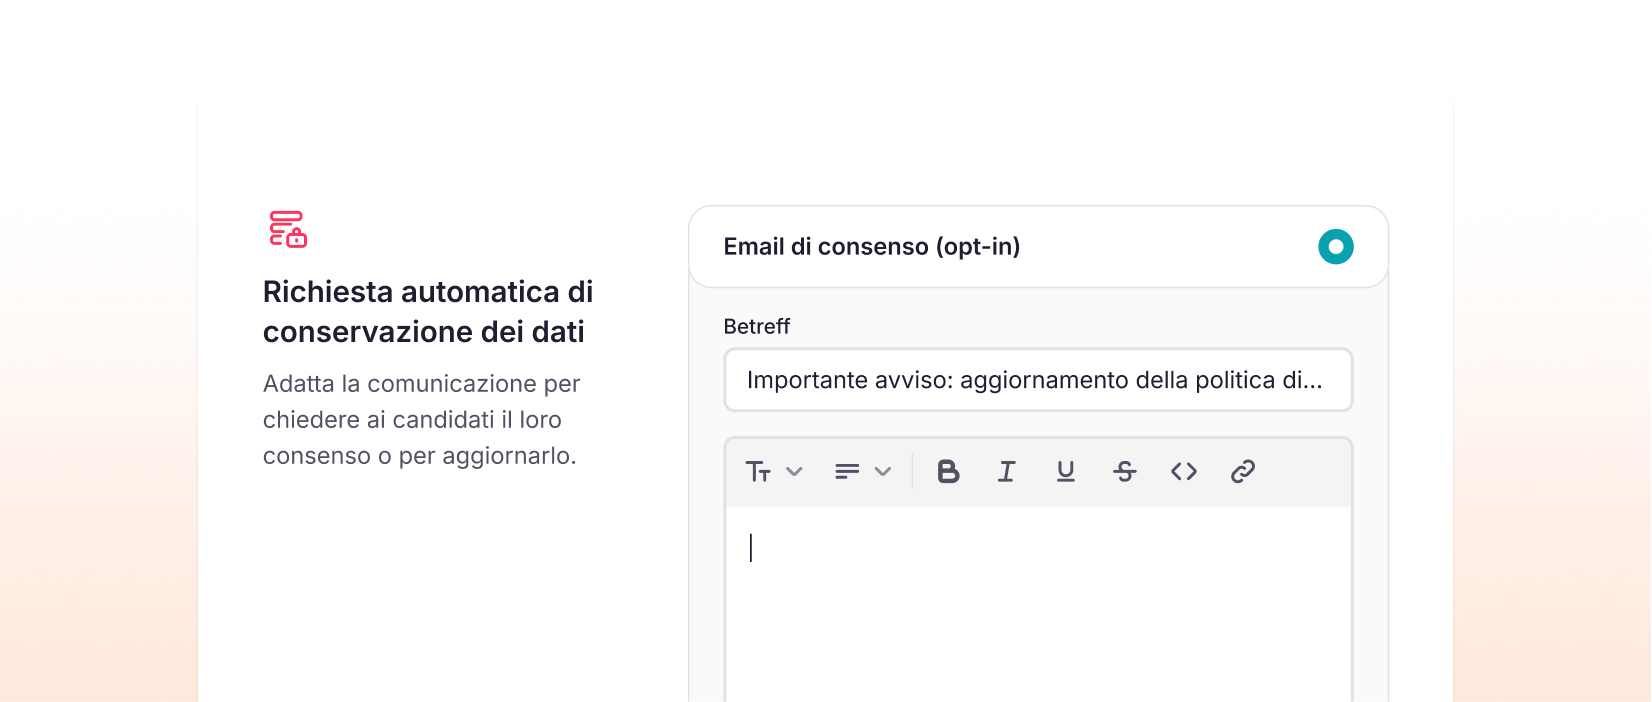Place the cursor in the email body editor
Screen dimensions: 1652x702
point(1037,600)
